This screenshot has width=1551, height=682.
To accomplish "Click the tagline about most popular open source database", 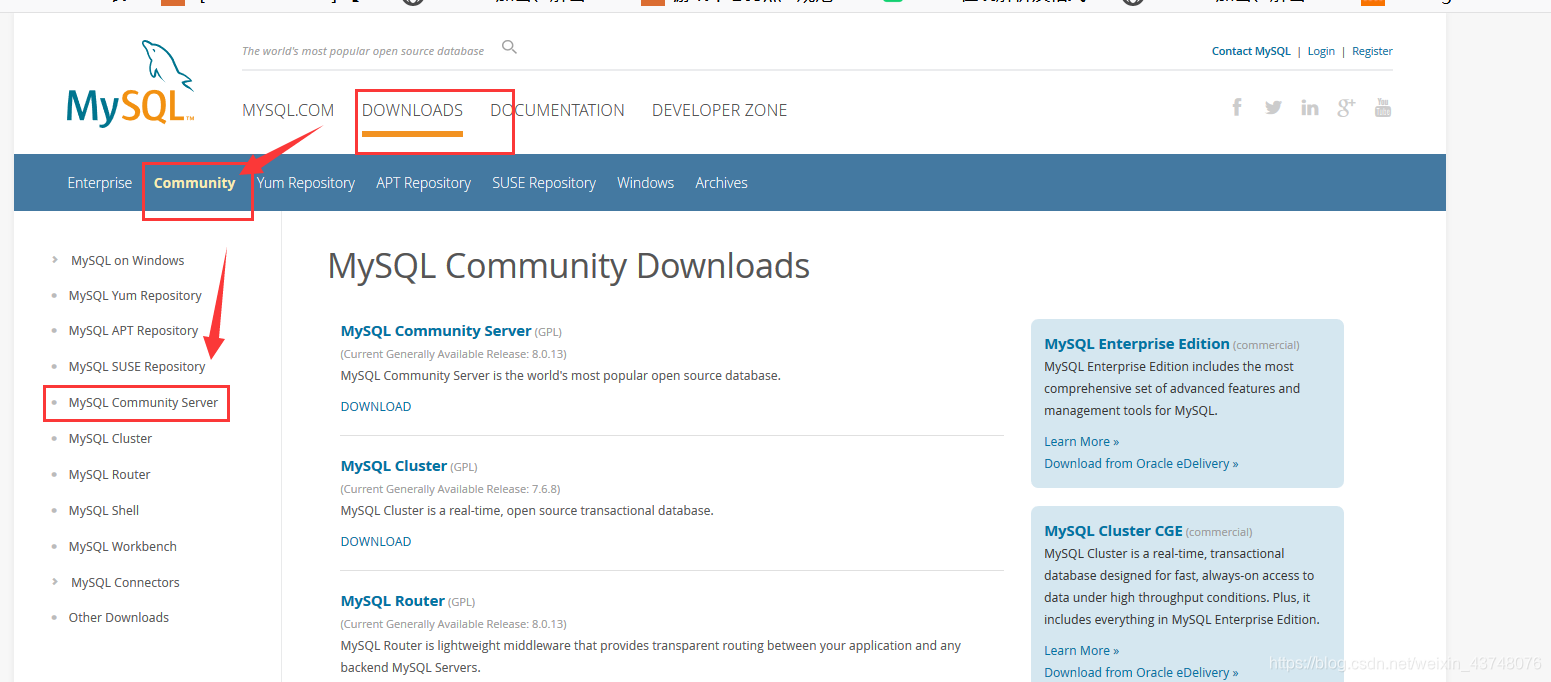I will (363, 51).
